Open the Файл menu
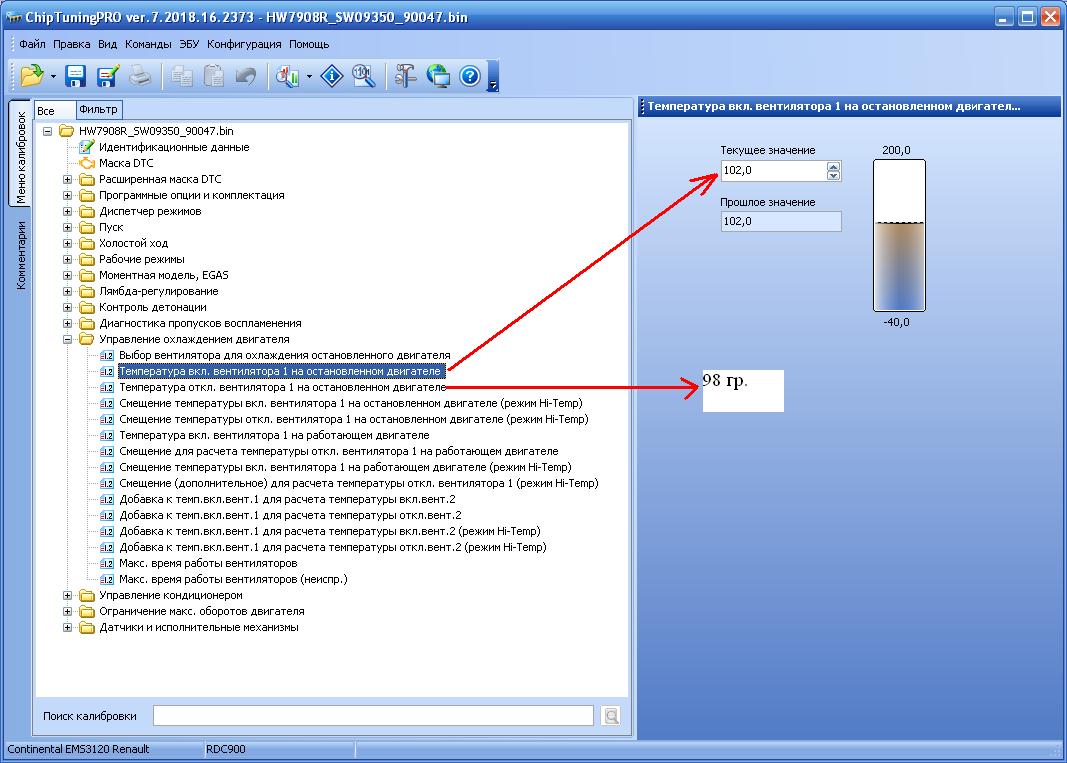 [x=32, y=44]
